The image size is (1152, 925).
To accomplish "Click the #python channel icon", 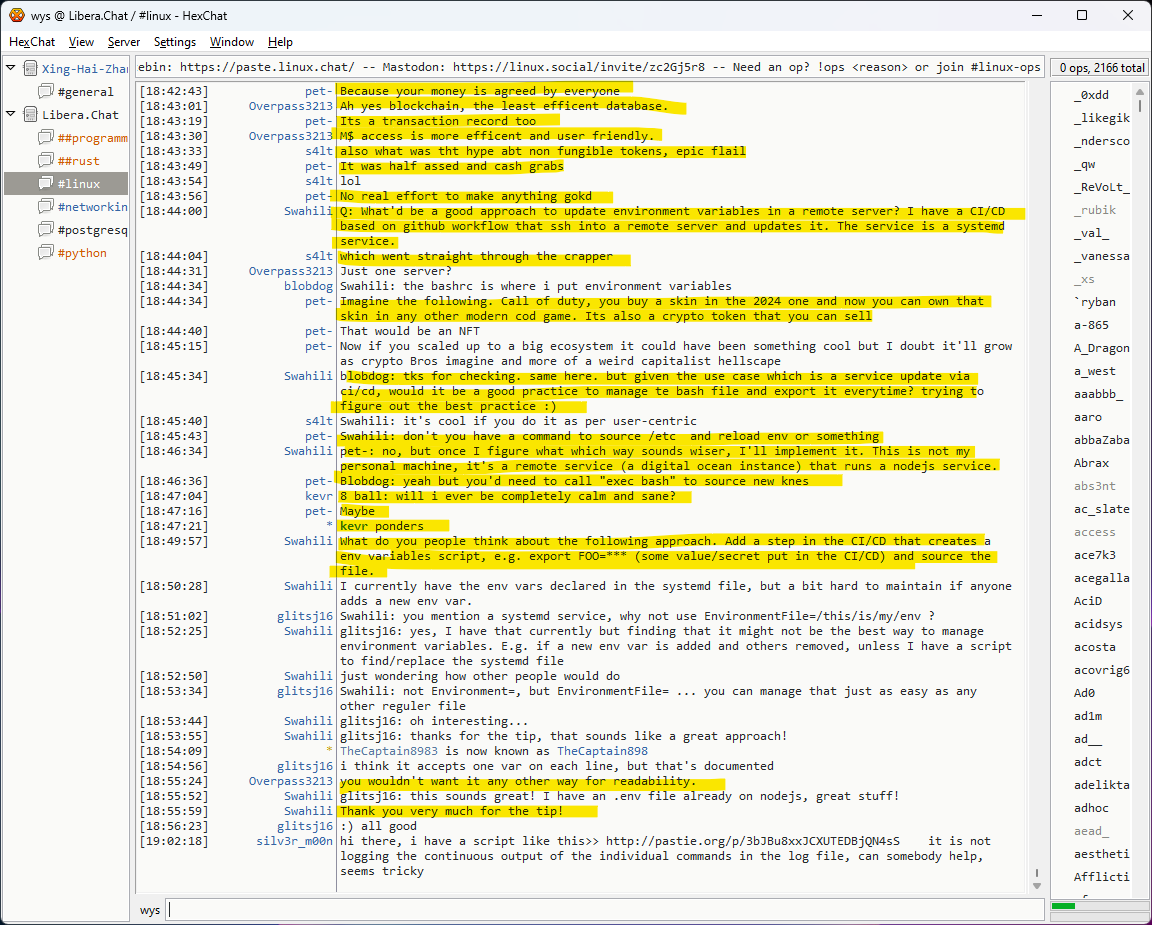I will click(46, 253).
